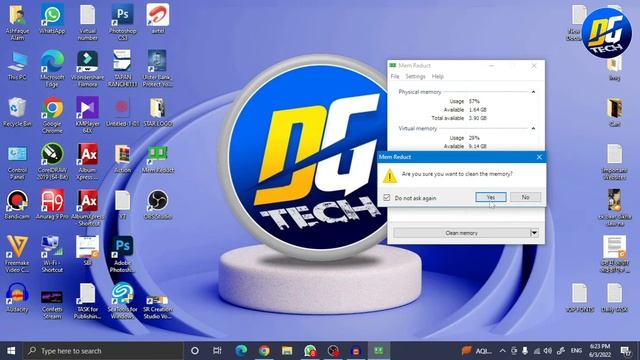Open CorelDRAW 2019 desktop shortcut
640x360 pixels.
pyautogui.click(x=52, y=162)
